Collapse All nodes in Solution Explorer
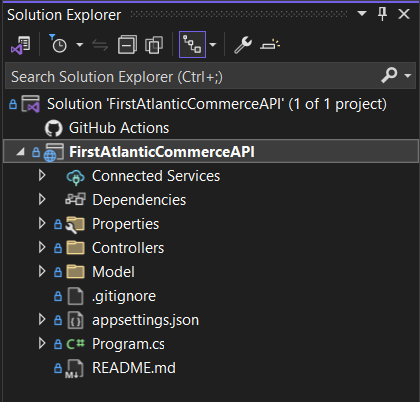Viewport: 420px width, 402px height. click(127, 45)
